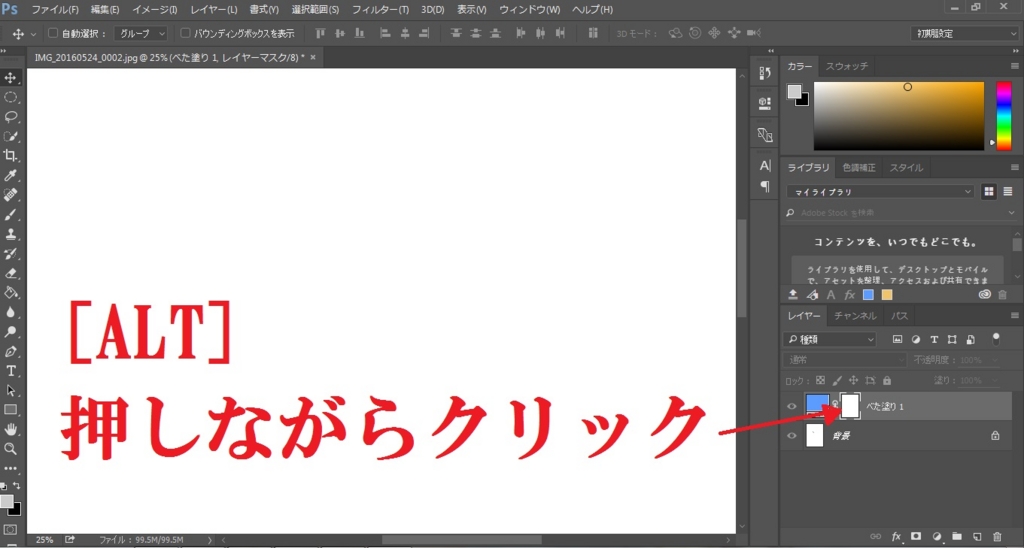Click the blue swatch in the Library panel

click(x=868, y=295)
